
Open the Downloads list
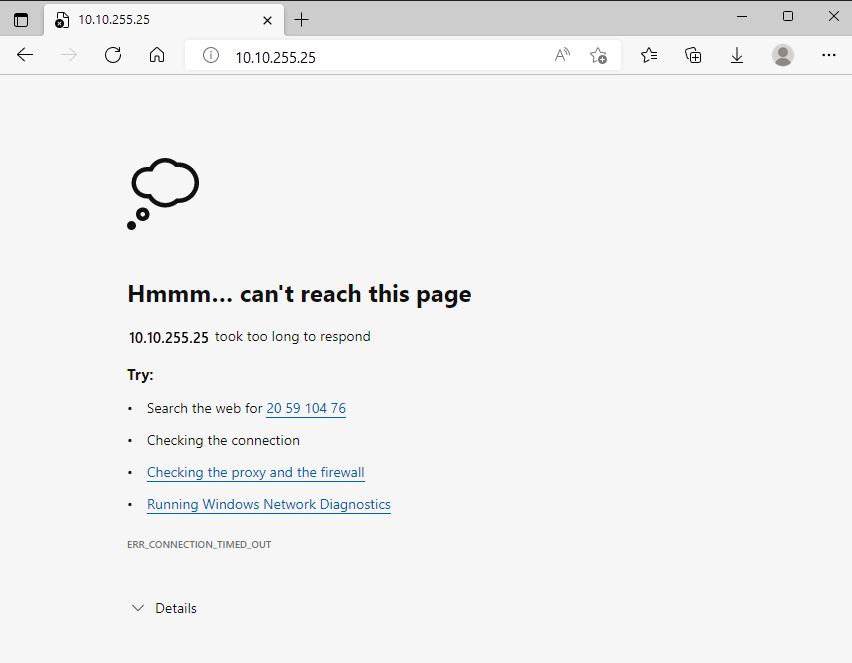(x=737, y=55)
